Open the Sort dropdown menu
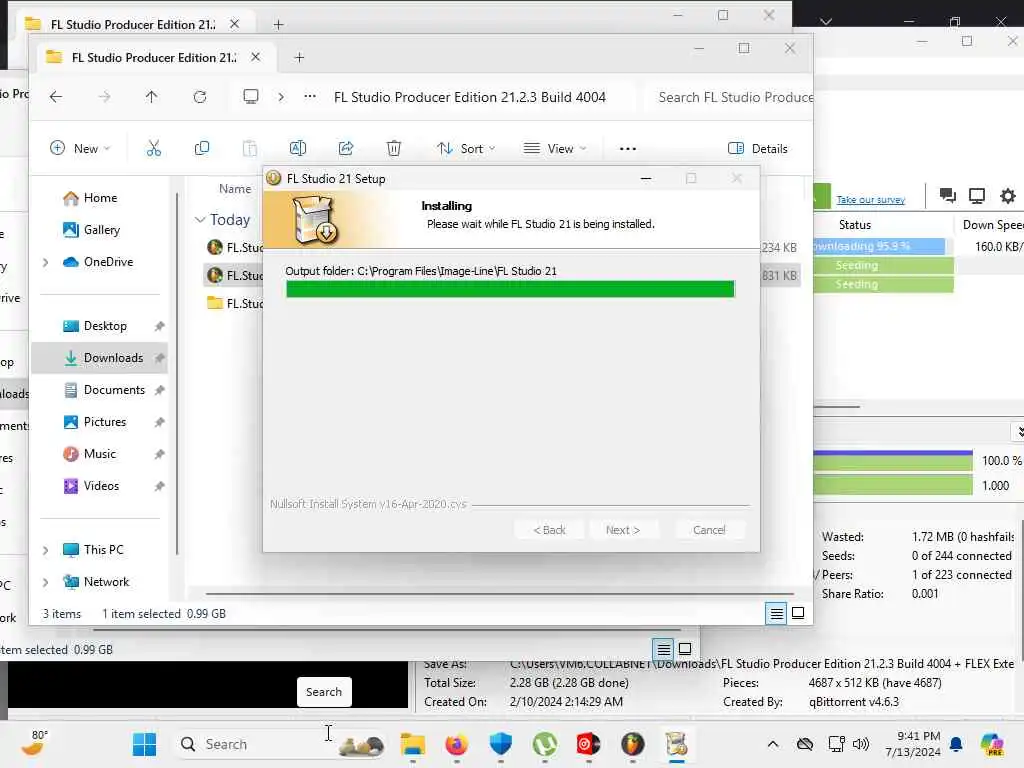The image size is (1024, 768). (x=466, y=149)
